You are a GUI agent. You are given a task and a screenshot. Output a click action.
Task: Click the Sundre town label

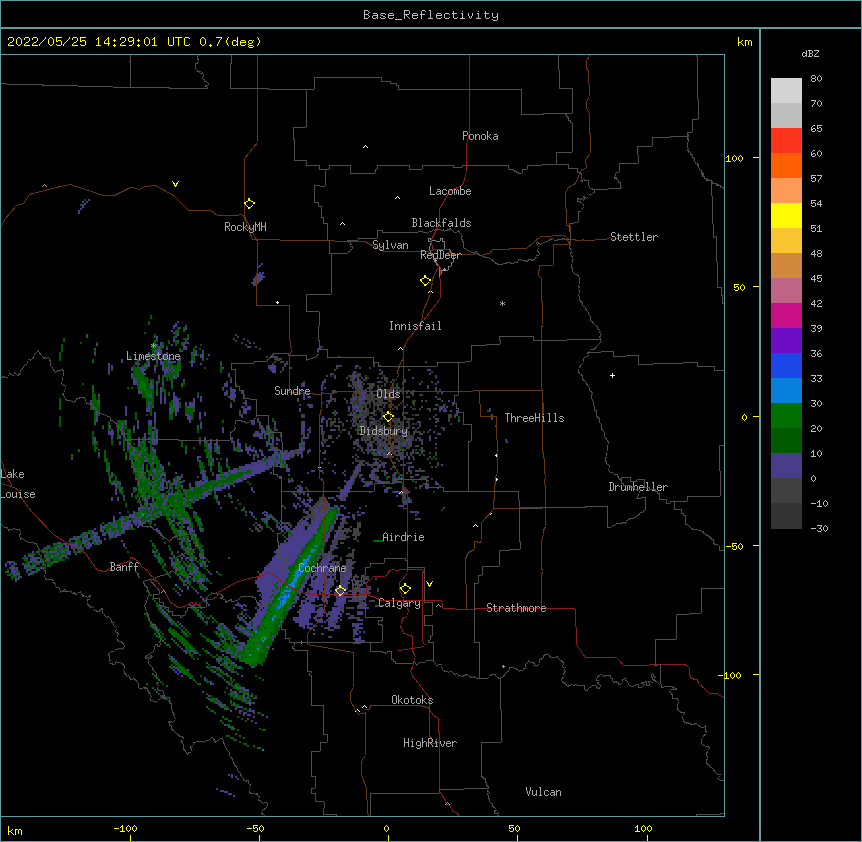coord(292,391)
